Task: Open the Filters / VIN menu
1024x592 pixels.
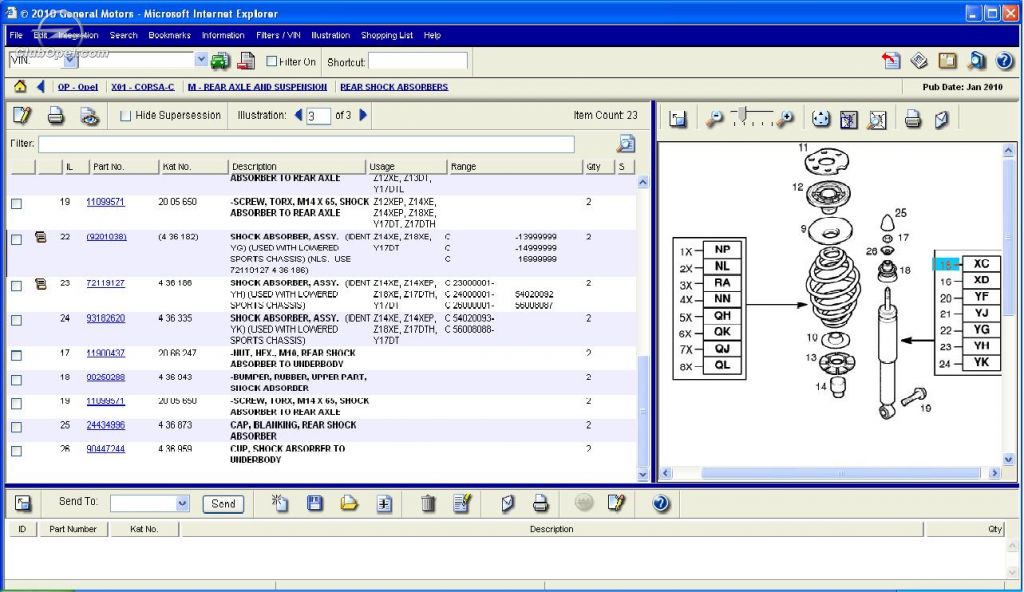Action: point(278,35)
